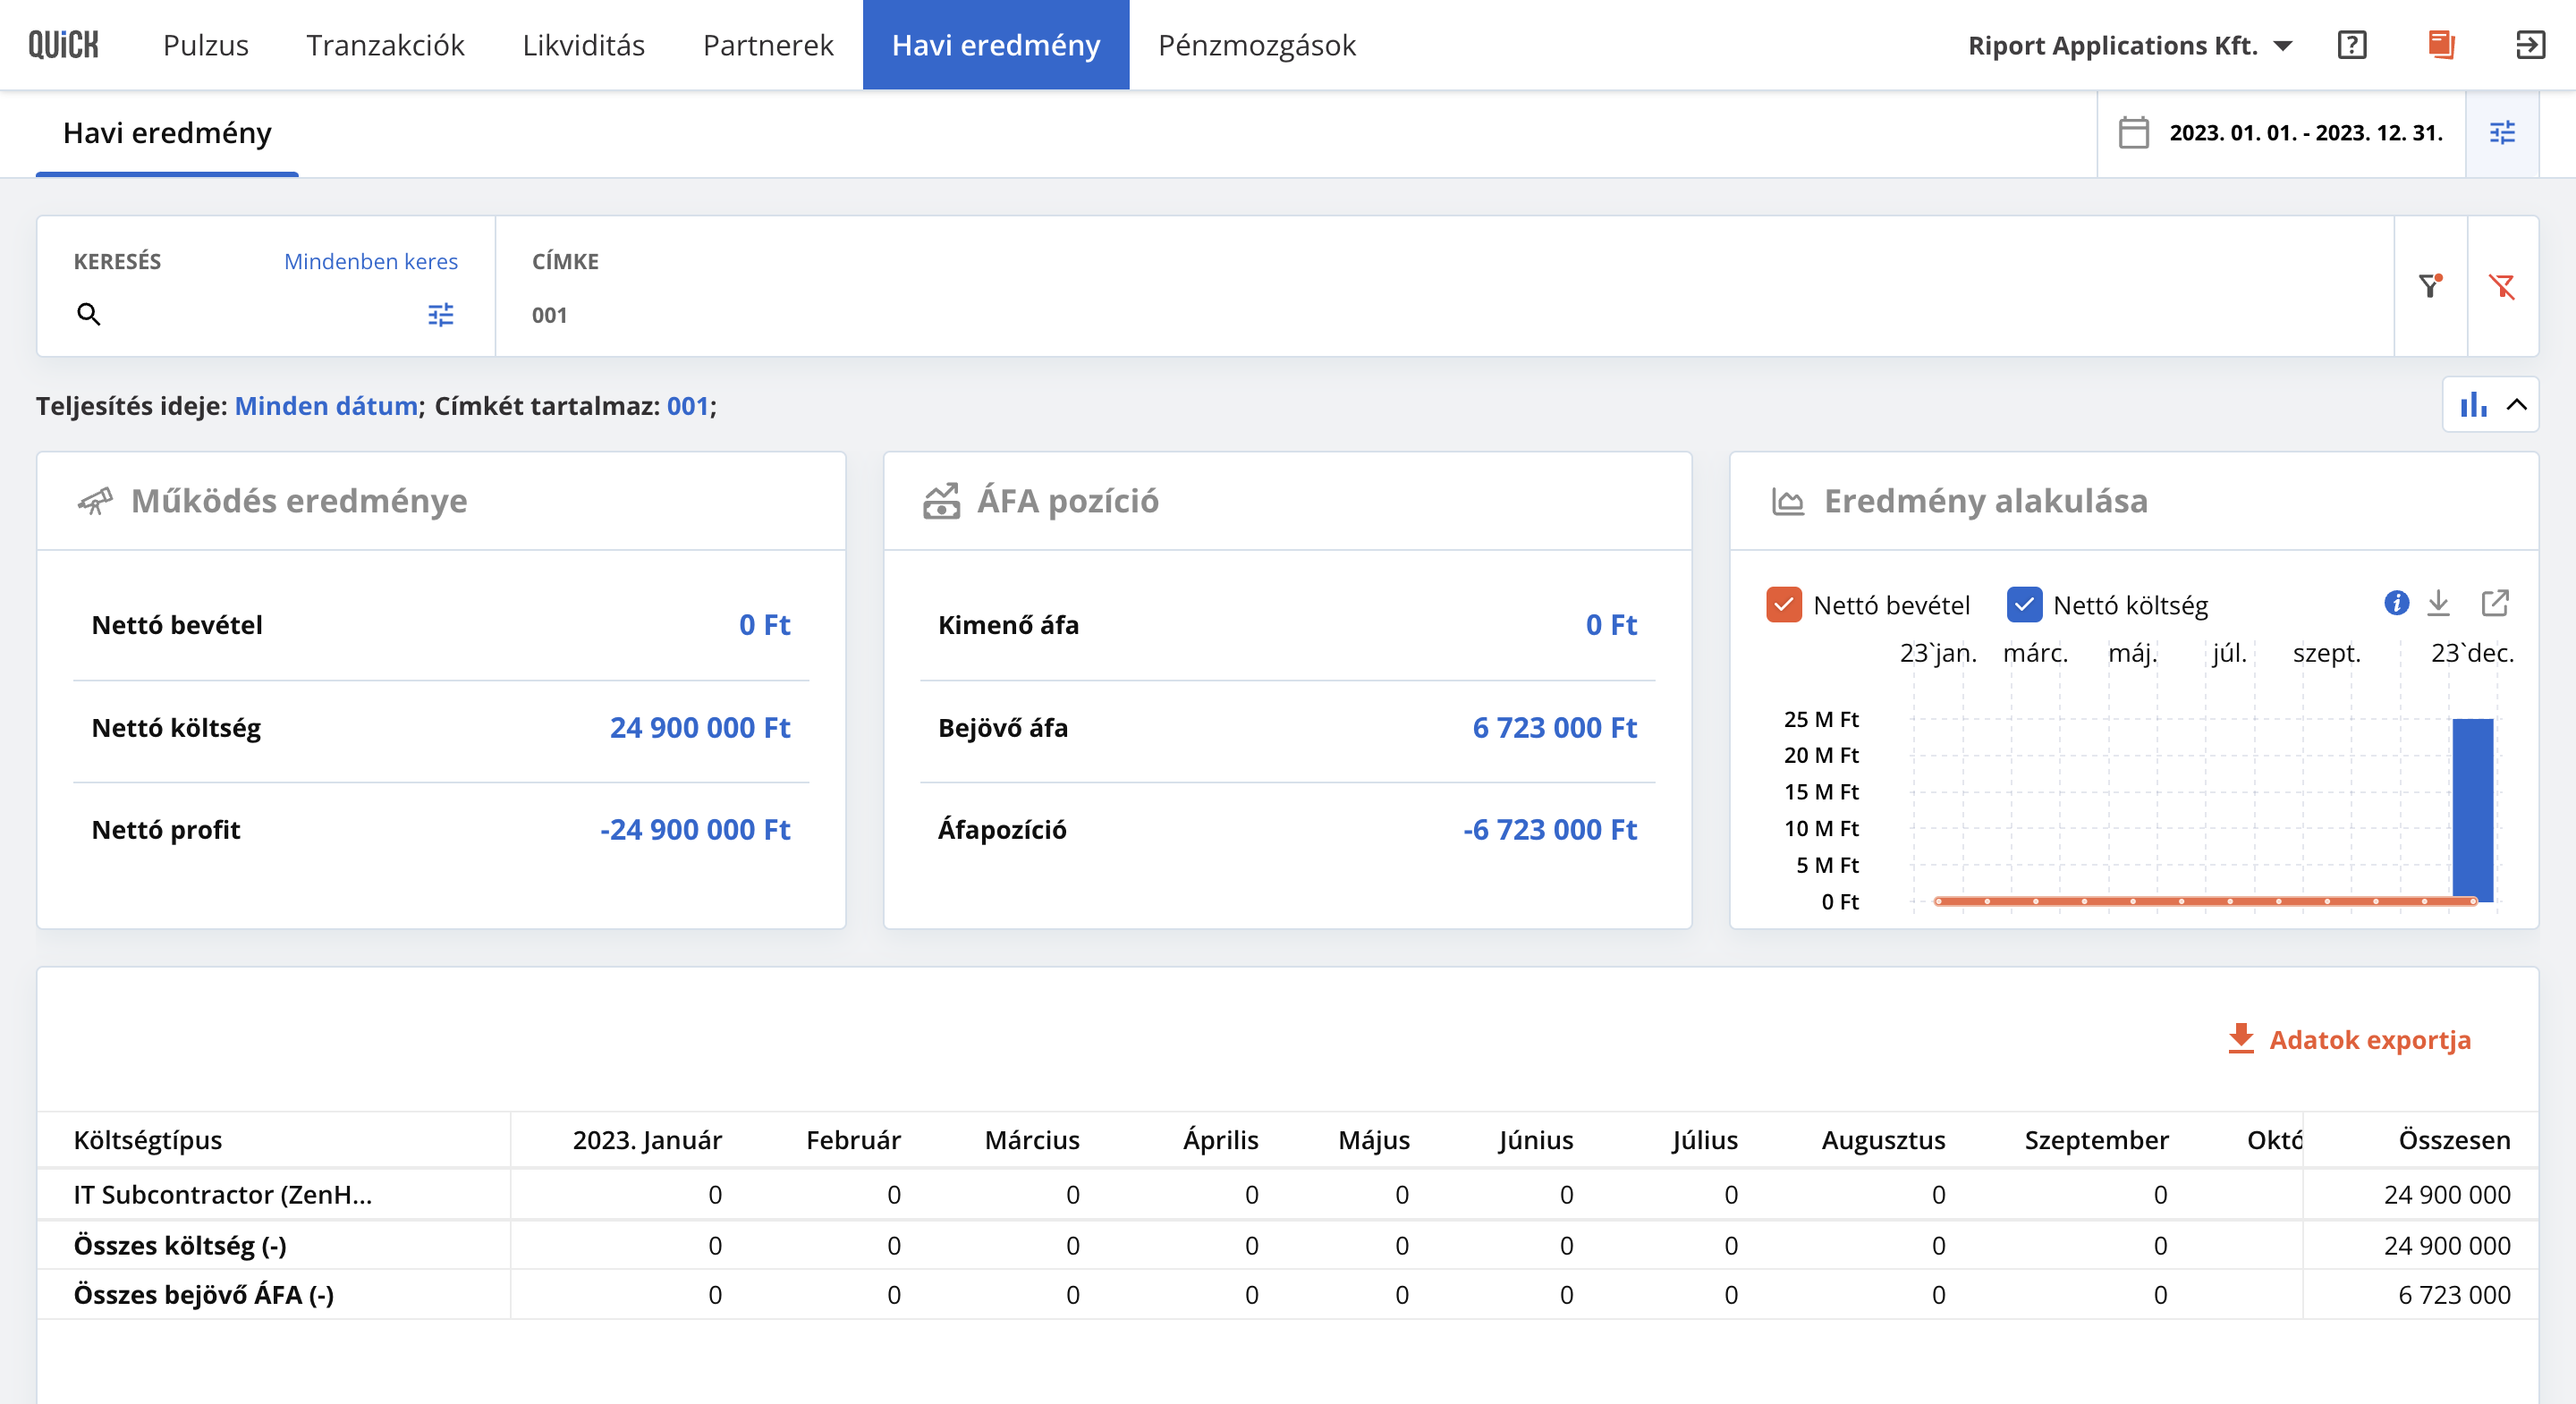Image resolution: width=2576 pixels, height=1404 pixels.
Task: Click the Bejövő áfa 6 723 000 Ft value
Action: (1554, 727)
